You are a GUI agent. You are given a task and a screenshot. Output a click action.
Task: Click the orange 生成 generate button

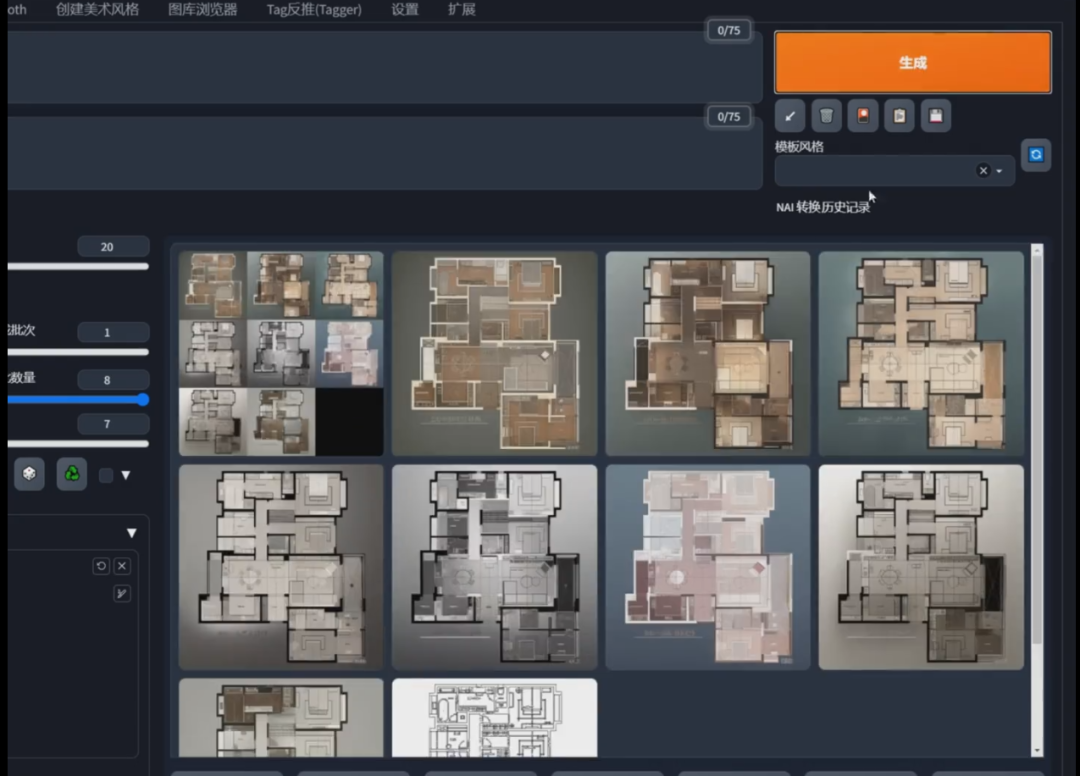[x=912, y=62]
